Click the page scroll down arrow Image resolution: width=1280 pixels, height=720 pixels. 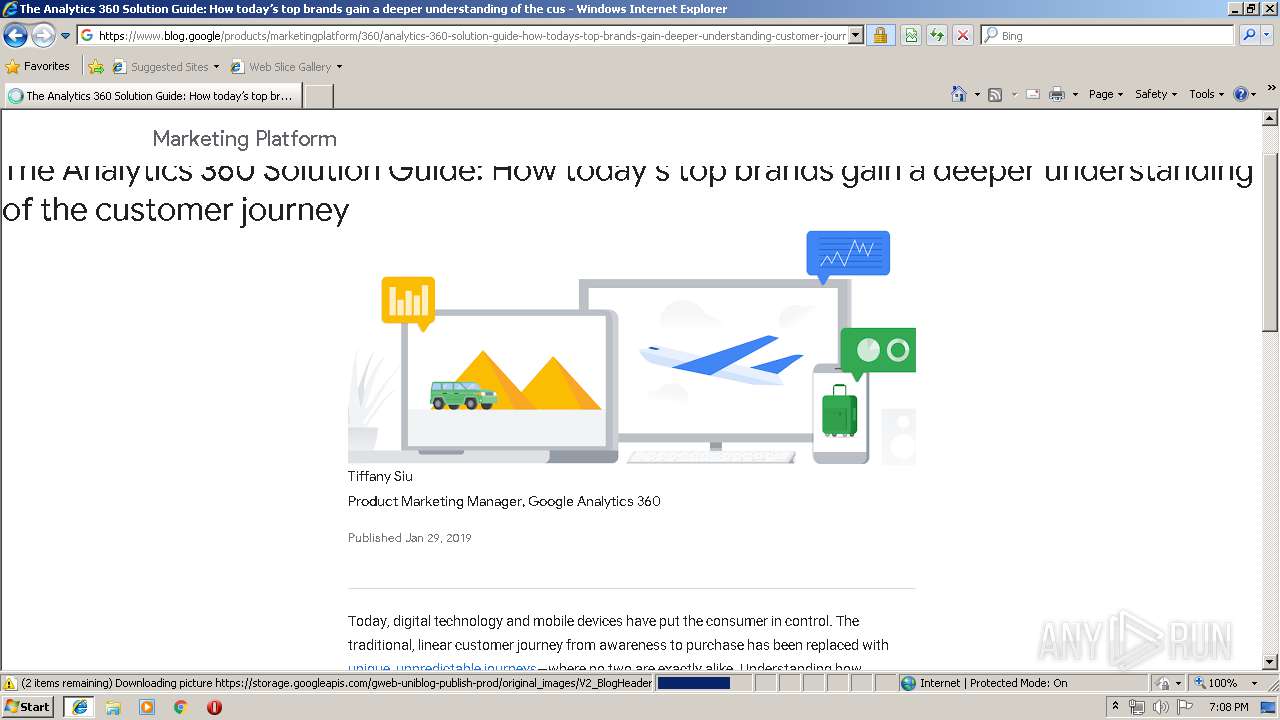[x=1270, y=662]
